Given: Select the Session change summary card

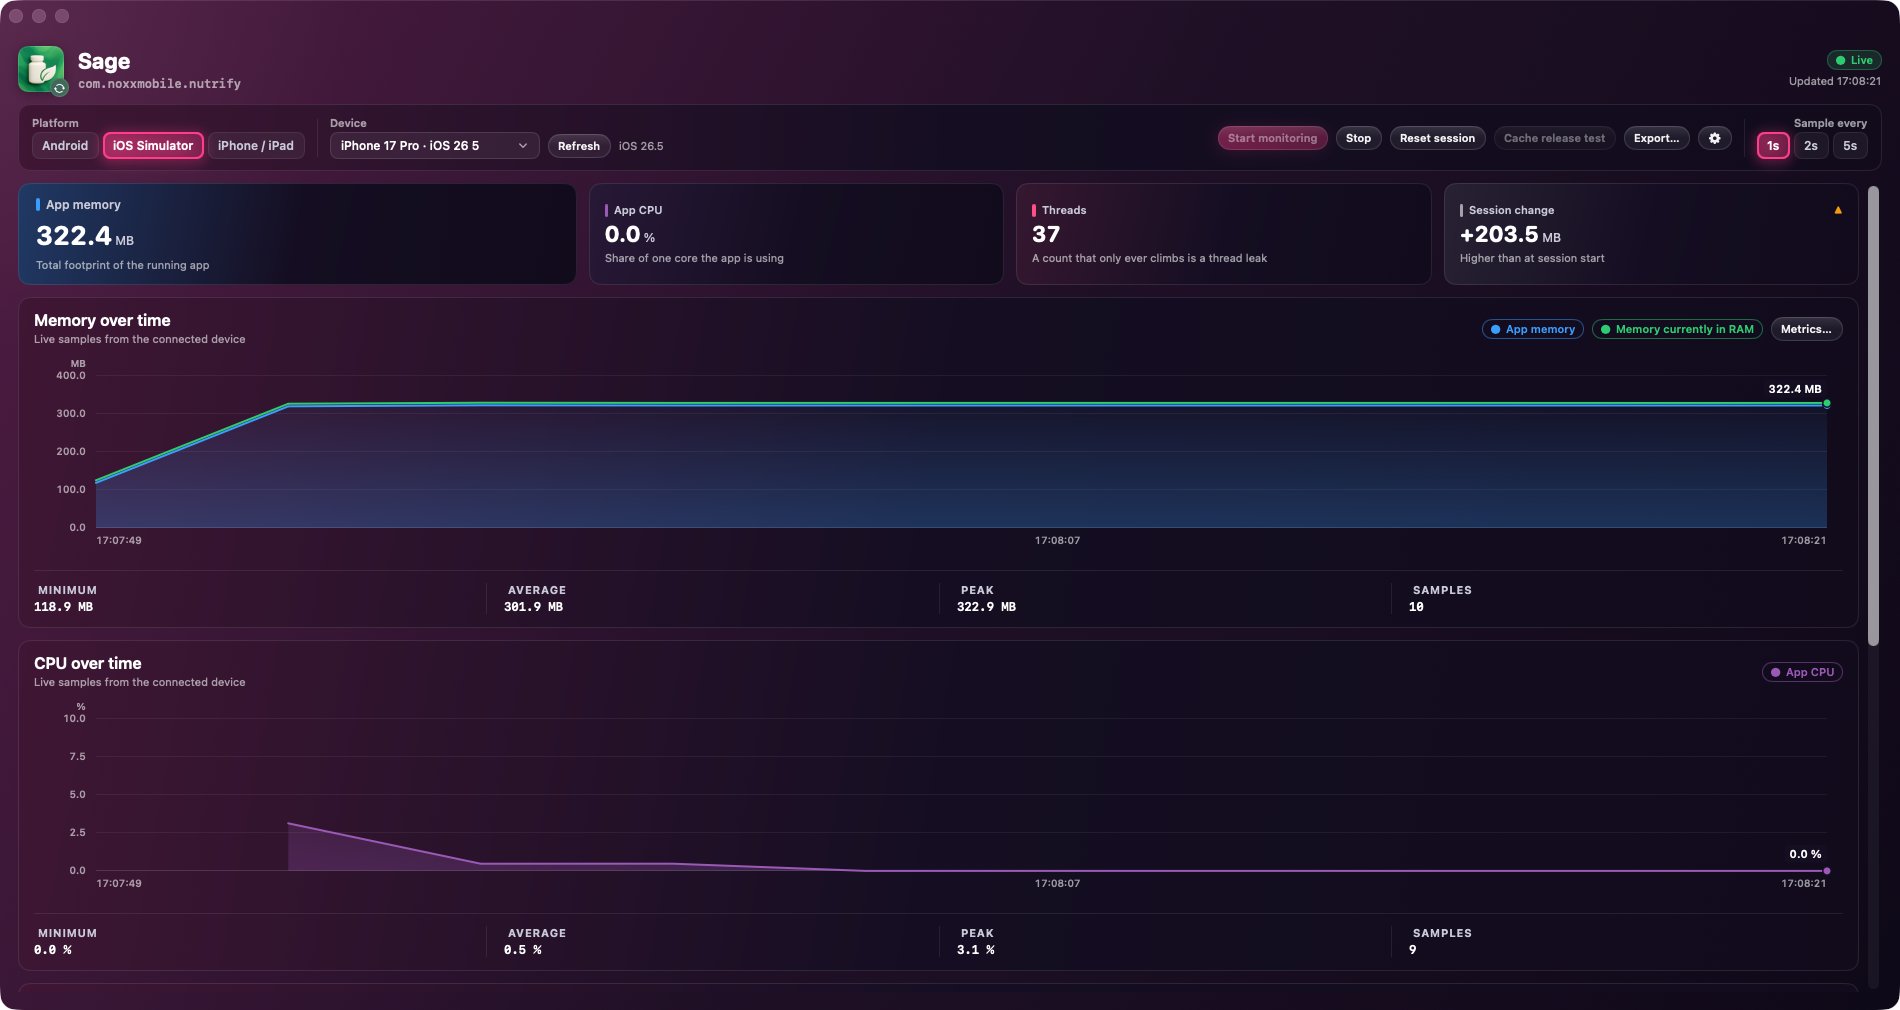Looking at the screenshot, I should pyautogui.click(x=1650, y=234).
